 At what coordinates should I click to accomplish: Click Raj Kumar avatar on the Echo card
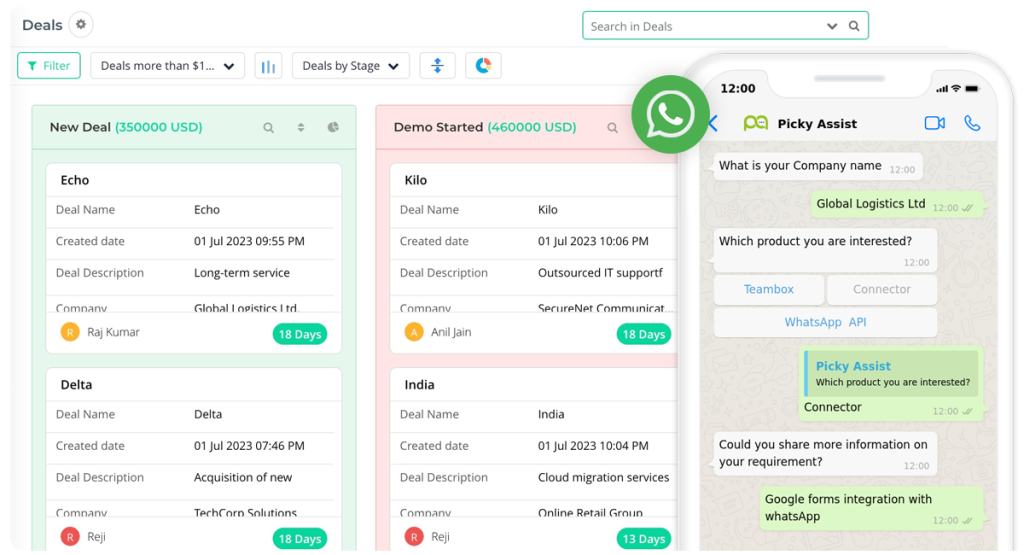pos(70,332)
